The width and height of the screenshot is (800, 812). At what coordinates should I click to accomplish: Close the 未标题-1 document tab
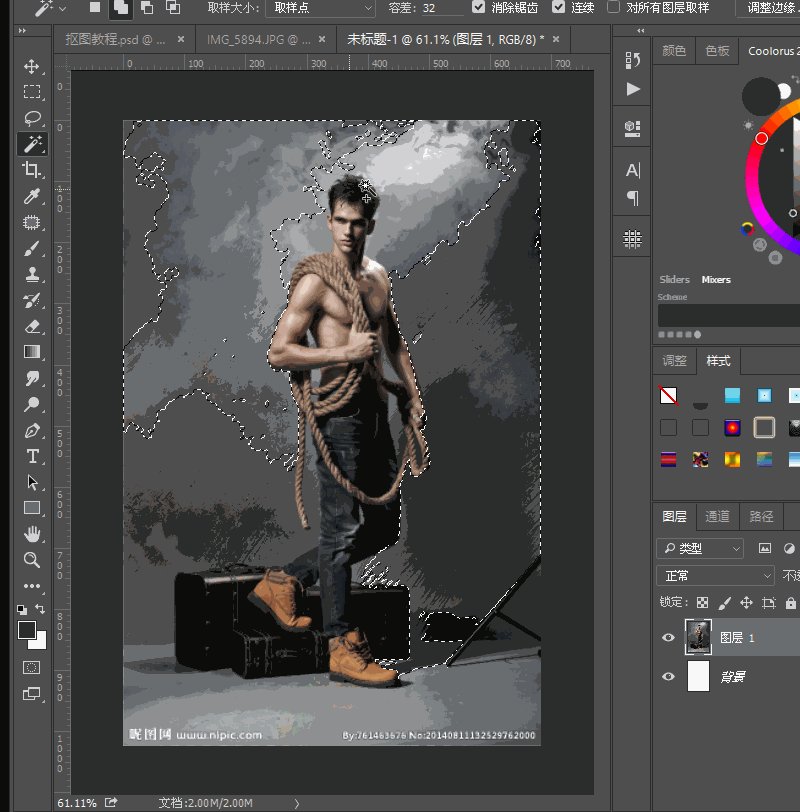(x=556, y=39)
